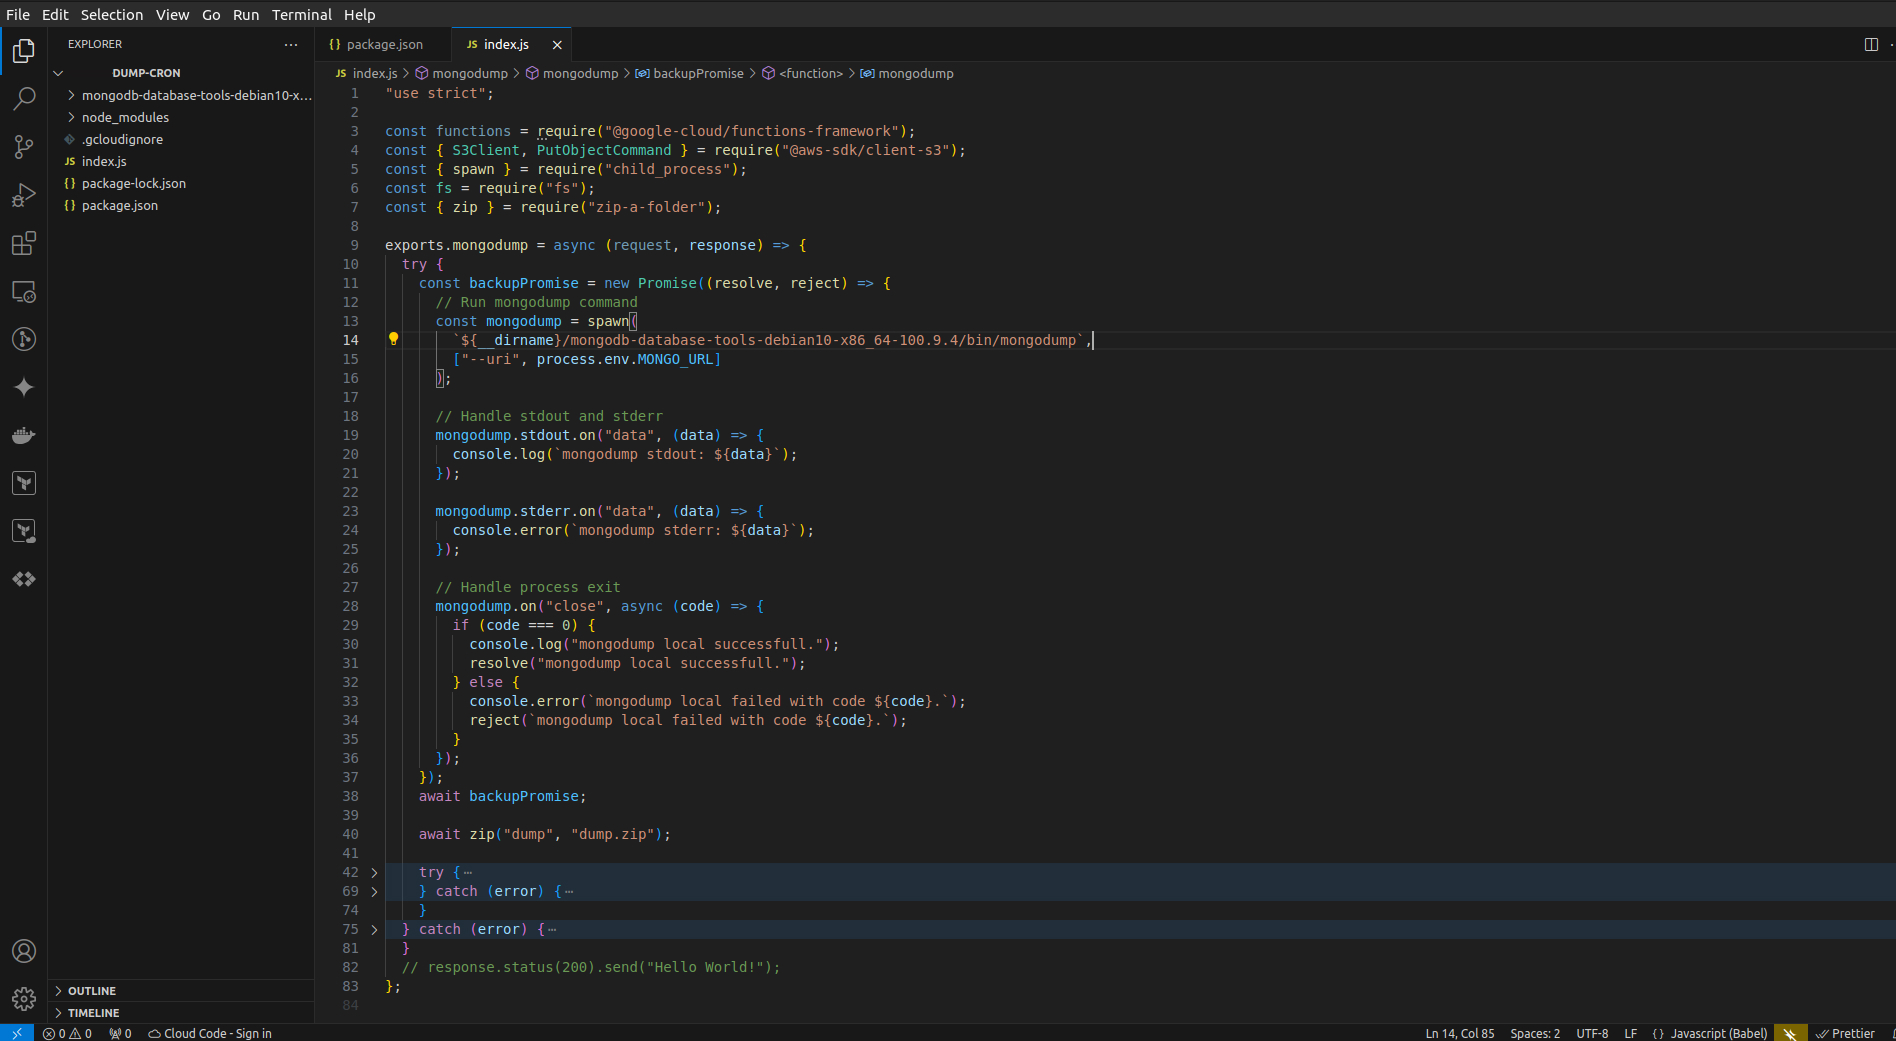The width and height of the screenshot is (1896, 1041).
Task: Open .gcloudignore in the explorer
Action: pos(182,139)
